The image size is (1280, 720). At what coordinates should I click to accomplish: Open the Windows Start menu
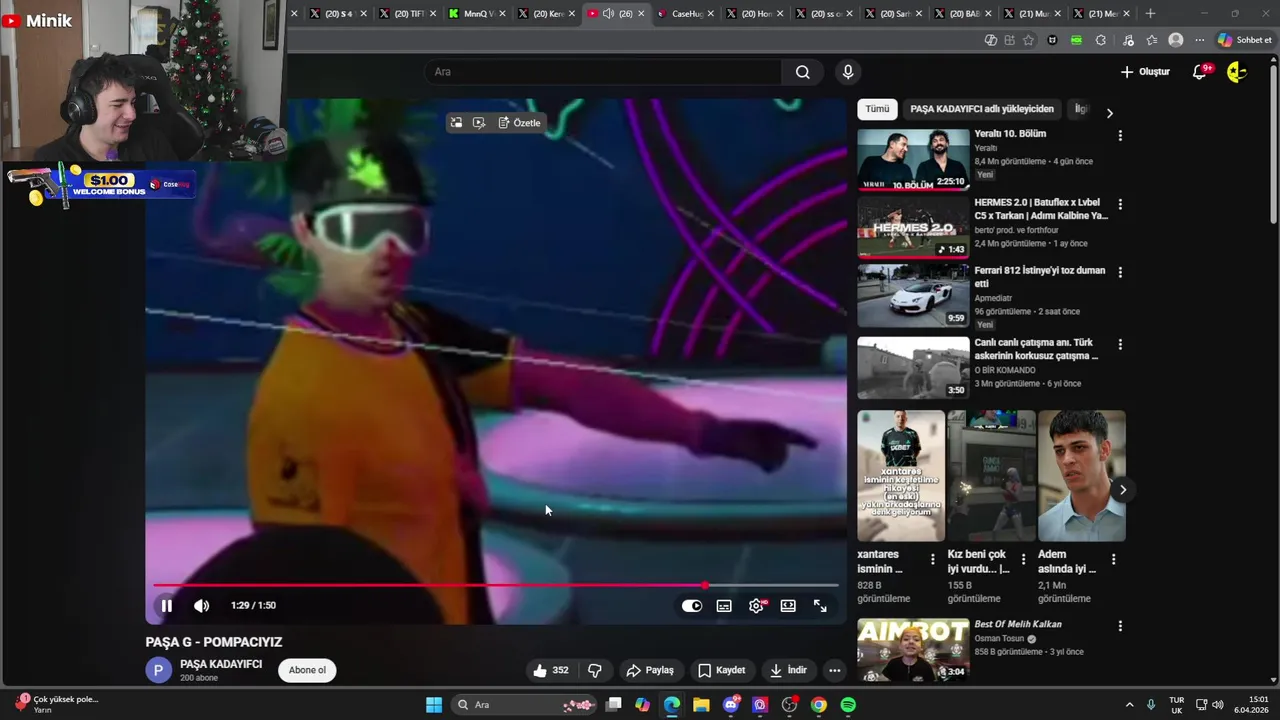(434, 705)
